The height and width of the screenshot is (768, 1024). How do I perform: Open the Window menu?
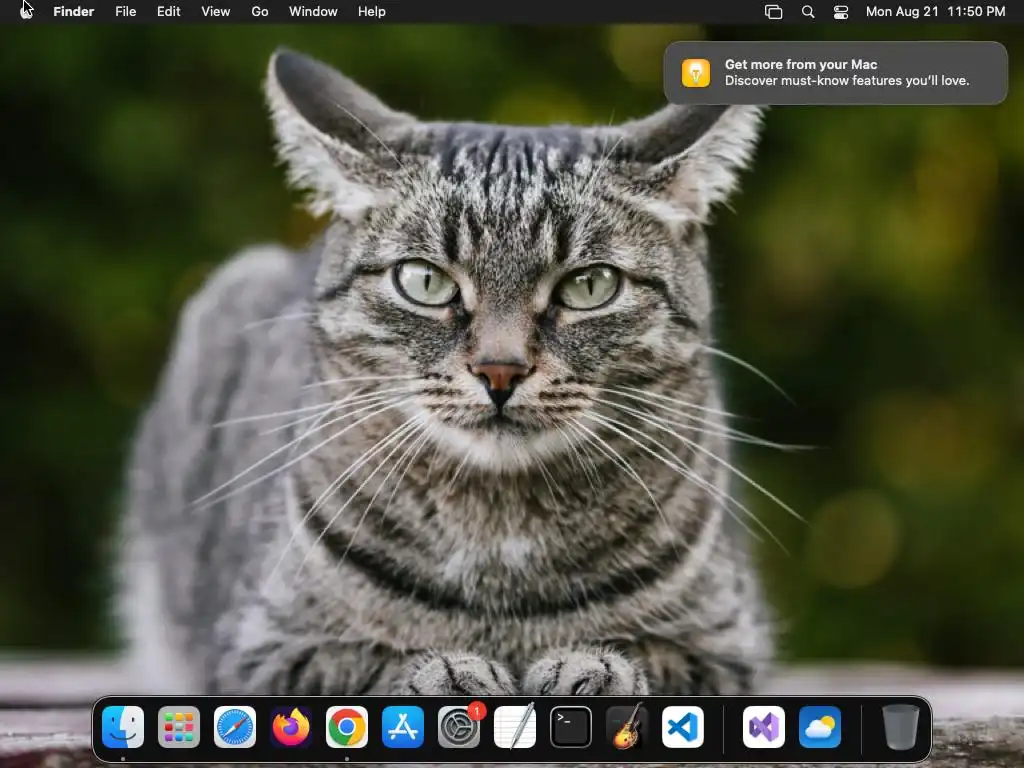313,12
